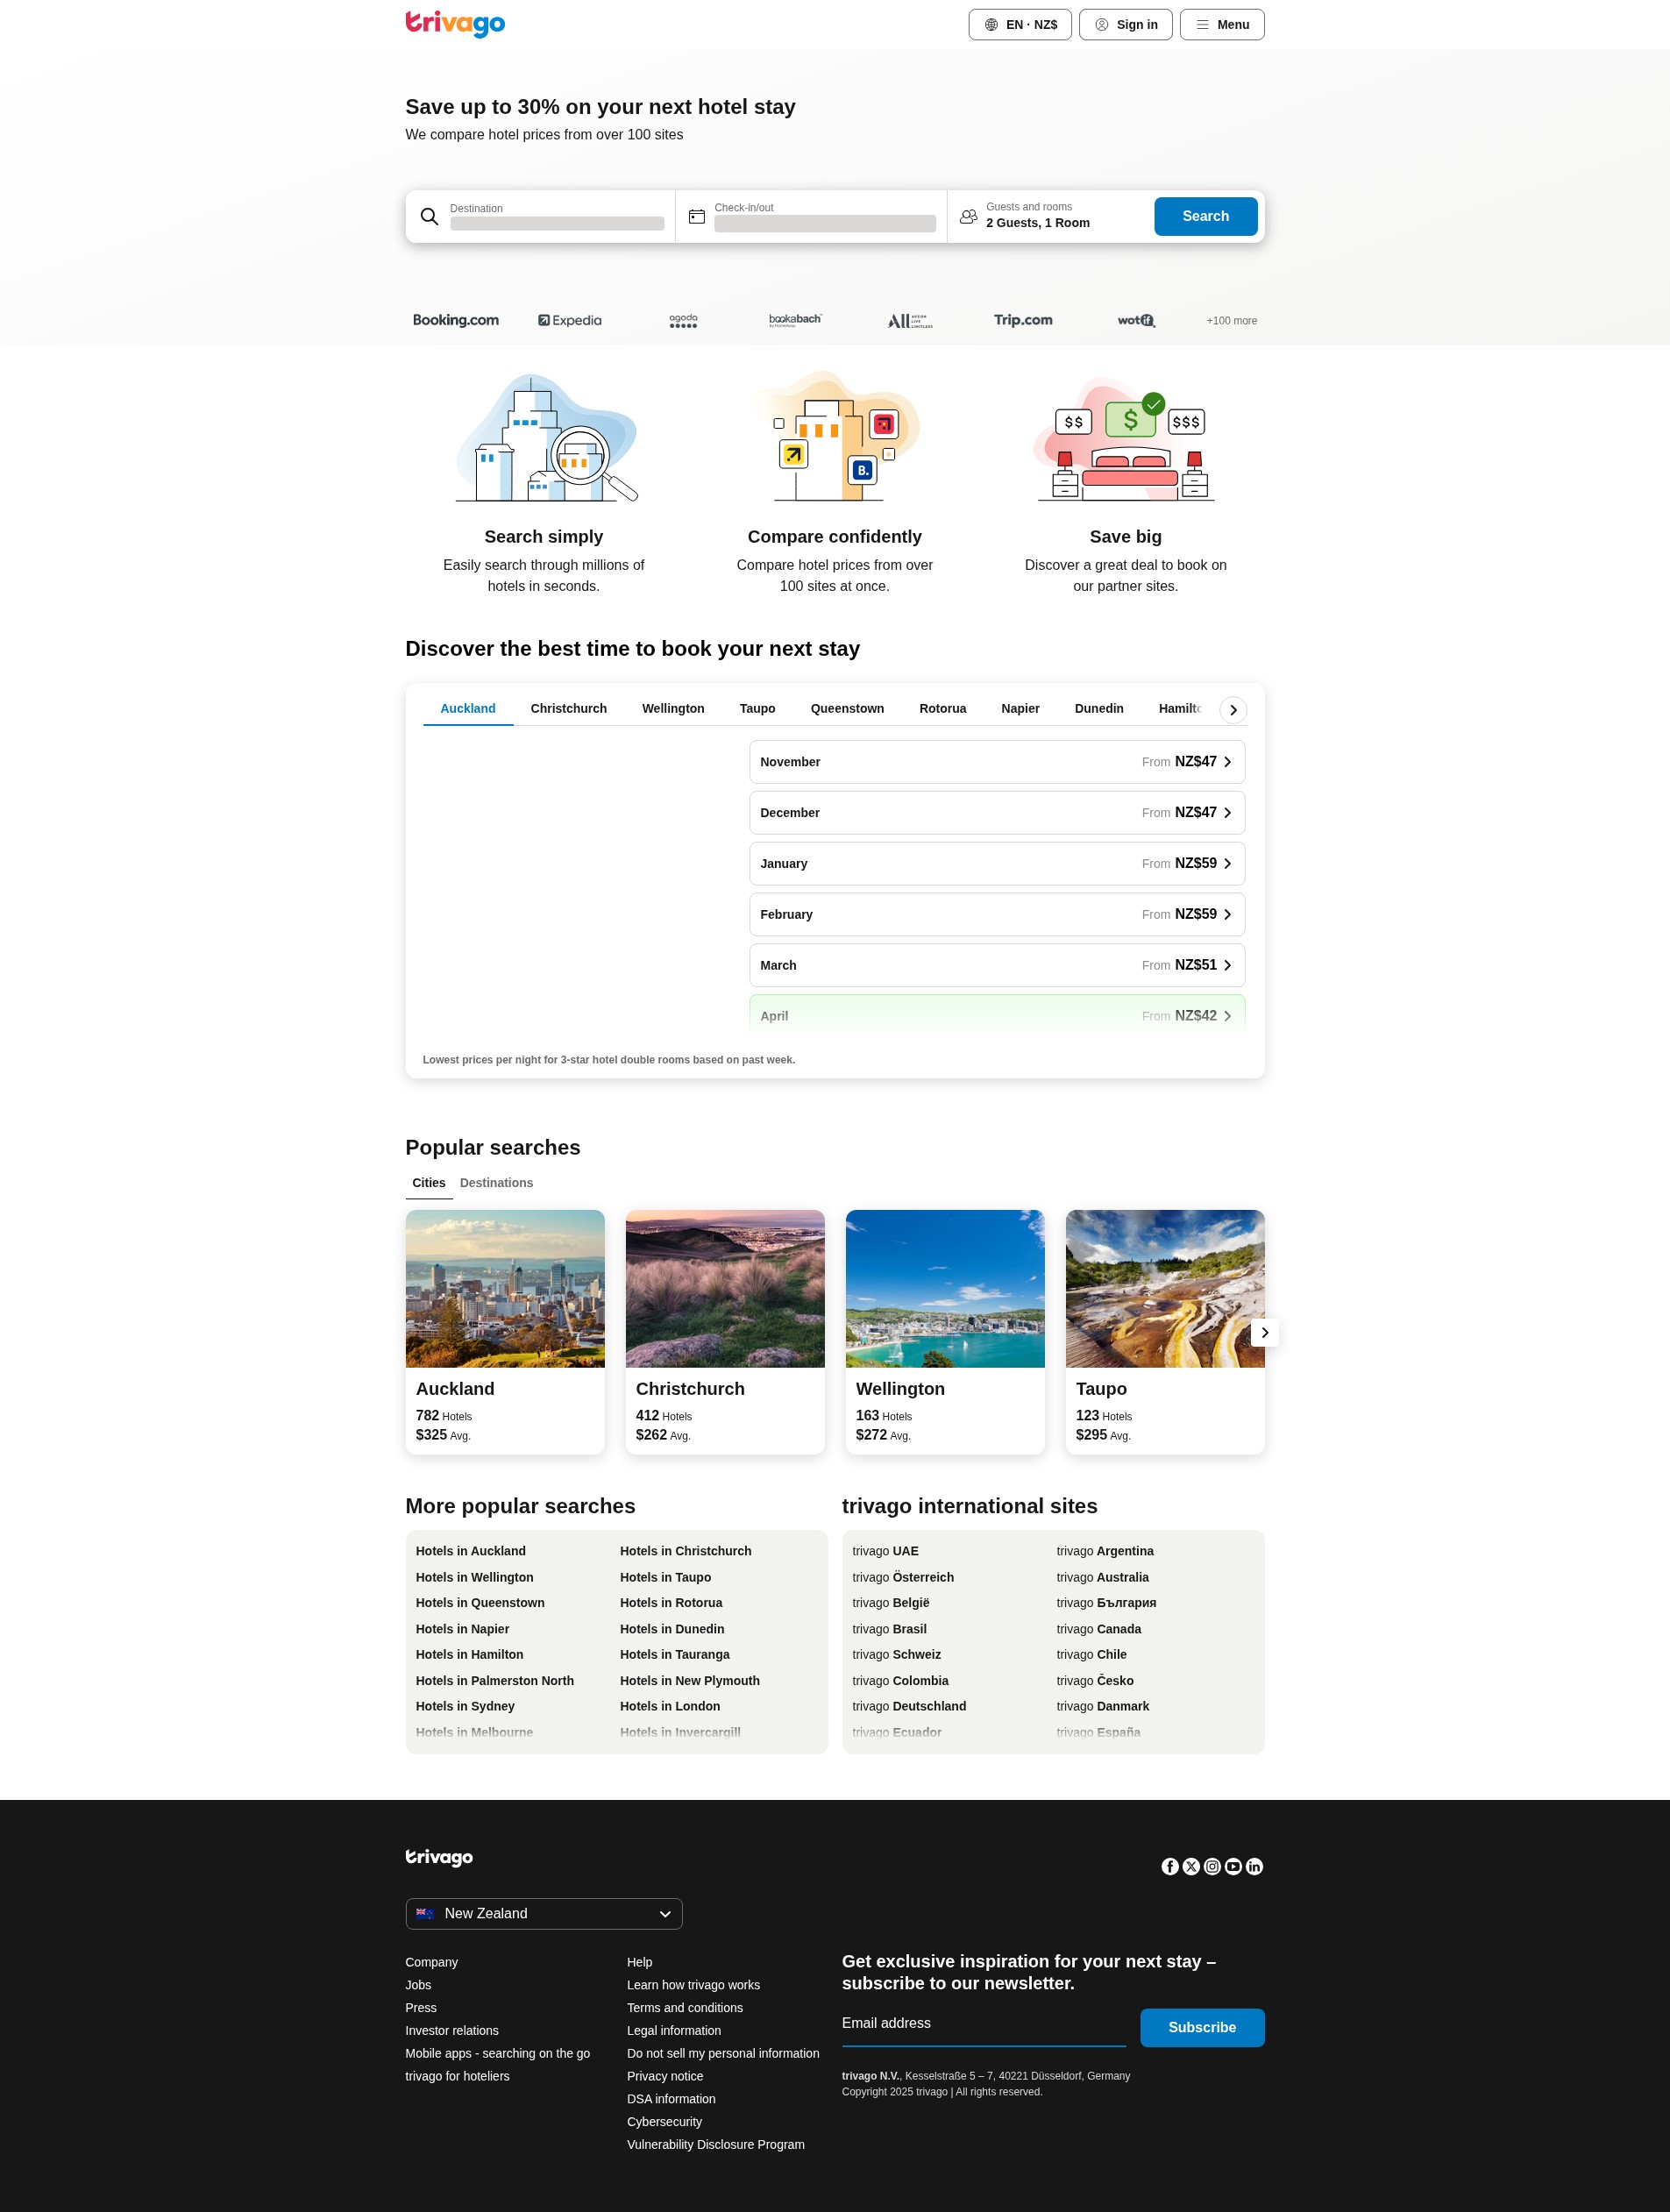Click the Search simply illustration
This screenshot has height=2212, width=1670.
coord(546,438)
